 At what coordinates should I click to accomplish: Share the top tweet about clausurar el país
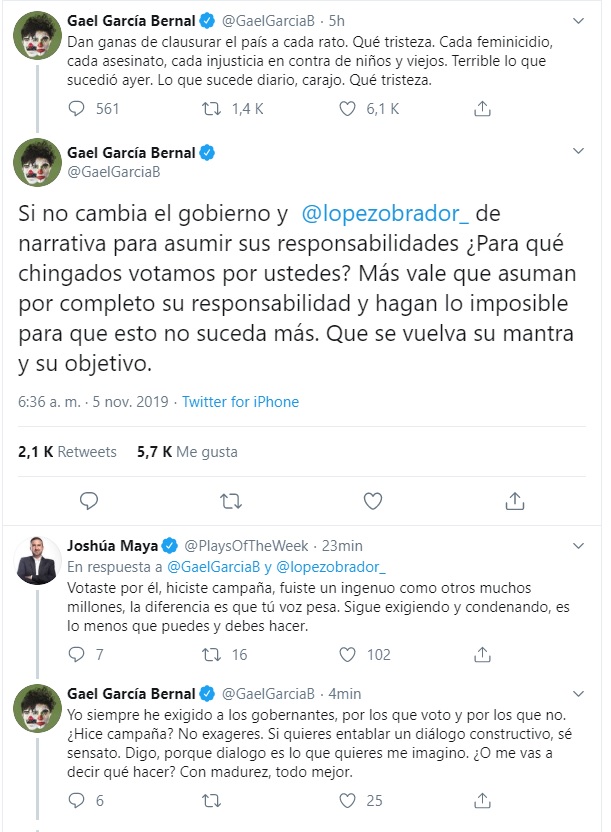coord(483,109)
